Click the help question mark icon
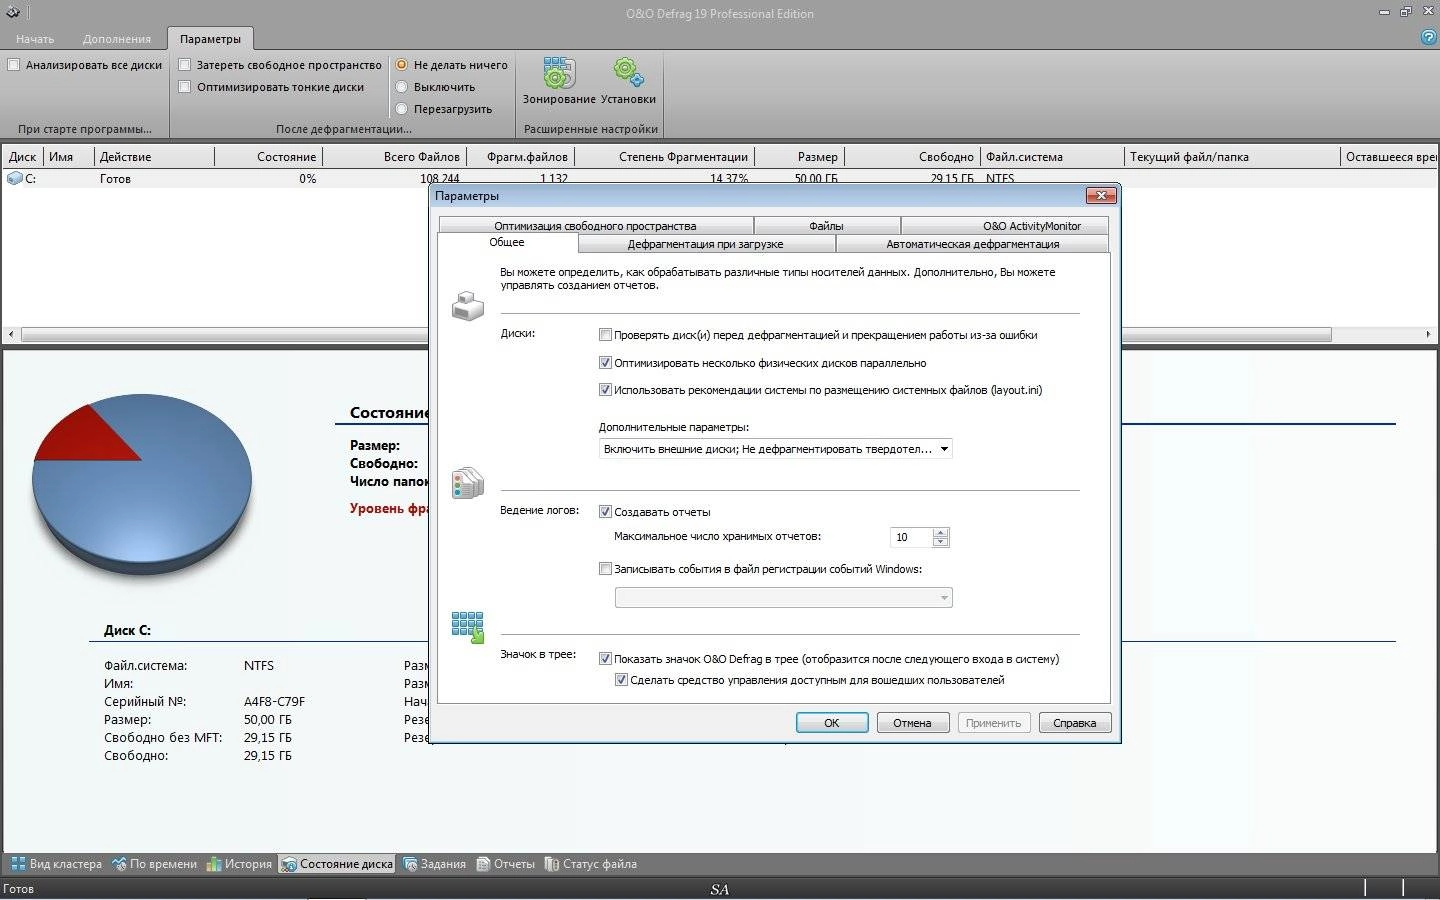The image size is (1440, 900). (1428, 37)
